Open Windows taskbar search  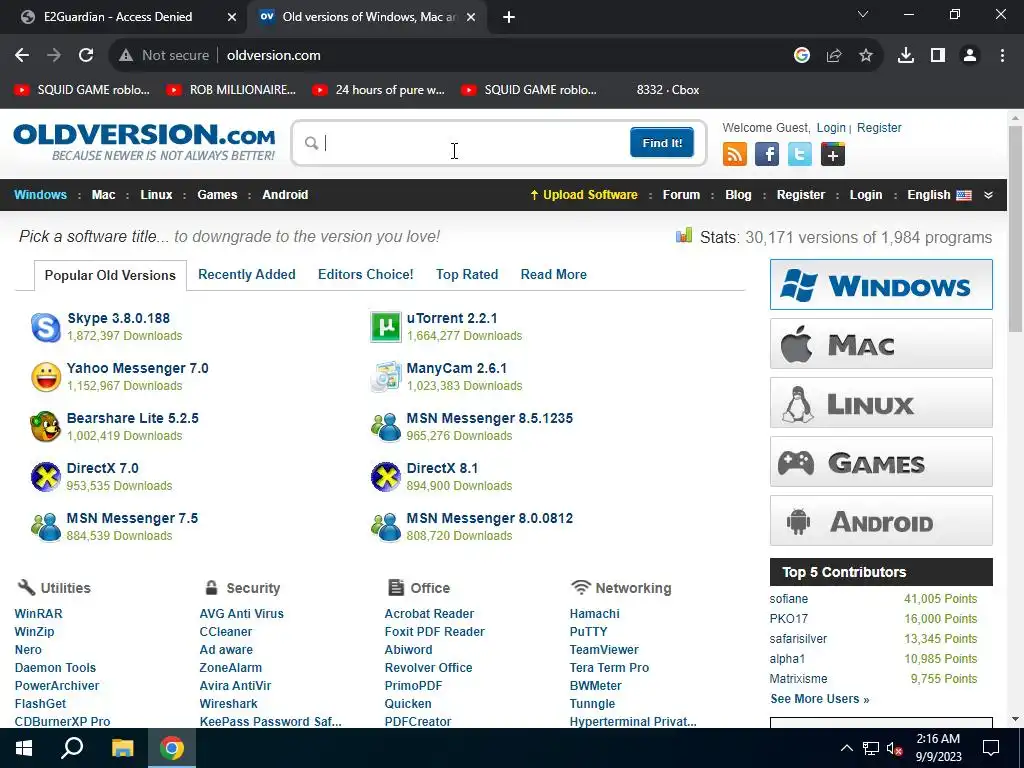pos(72,748)
